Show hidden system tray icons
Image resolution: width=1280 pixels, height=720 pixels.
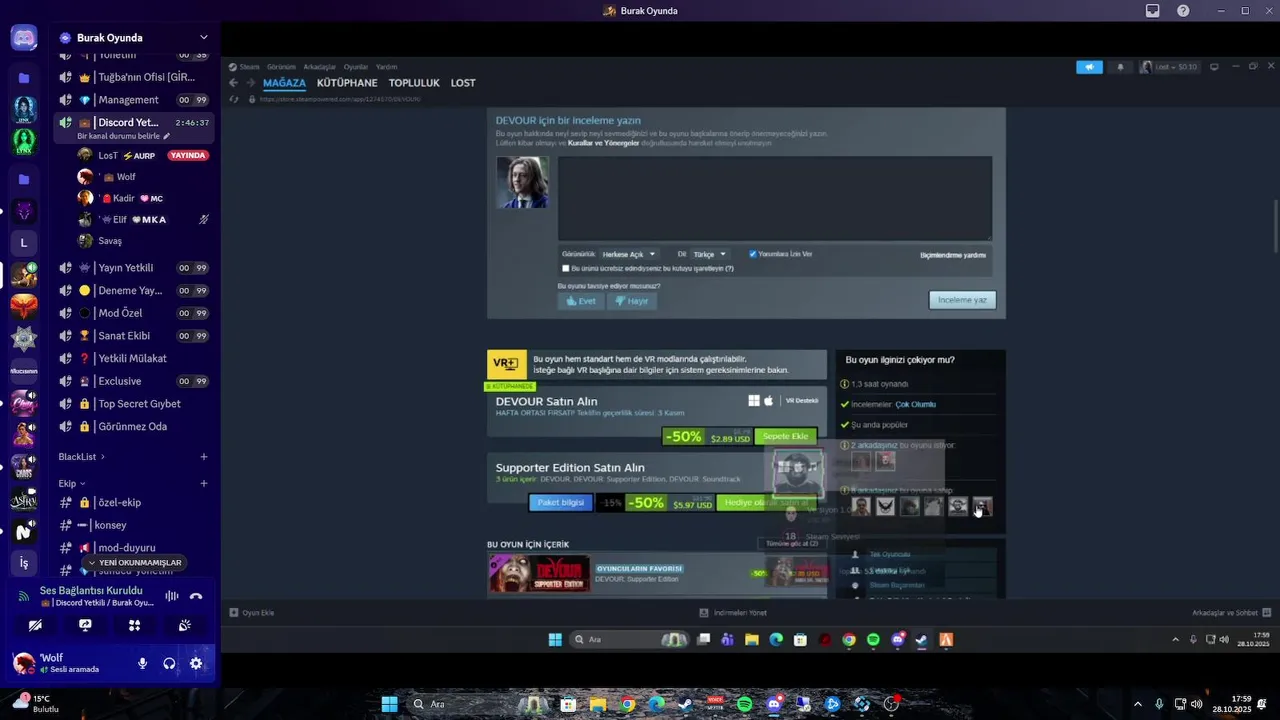1137,704
